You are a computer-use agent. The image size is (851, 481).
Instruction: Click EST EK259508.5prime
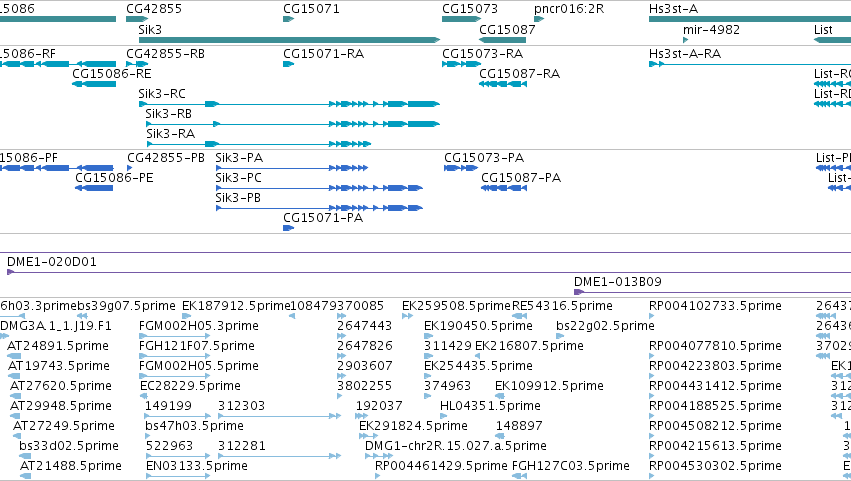456,306
